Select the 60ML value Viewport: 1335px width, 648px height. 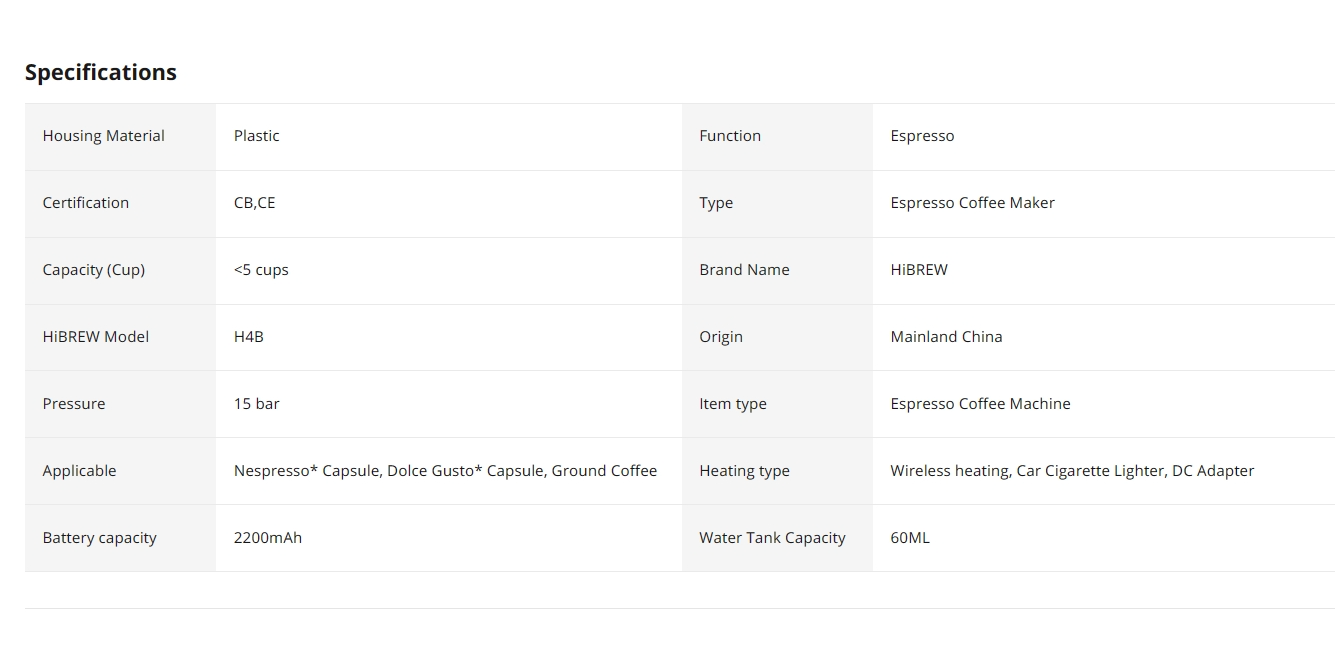pos(910,538)
